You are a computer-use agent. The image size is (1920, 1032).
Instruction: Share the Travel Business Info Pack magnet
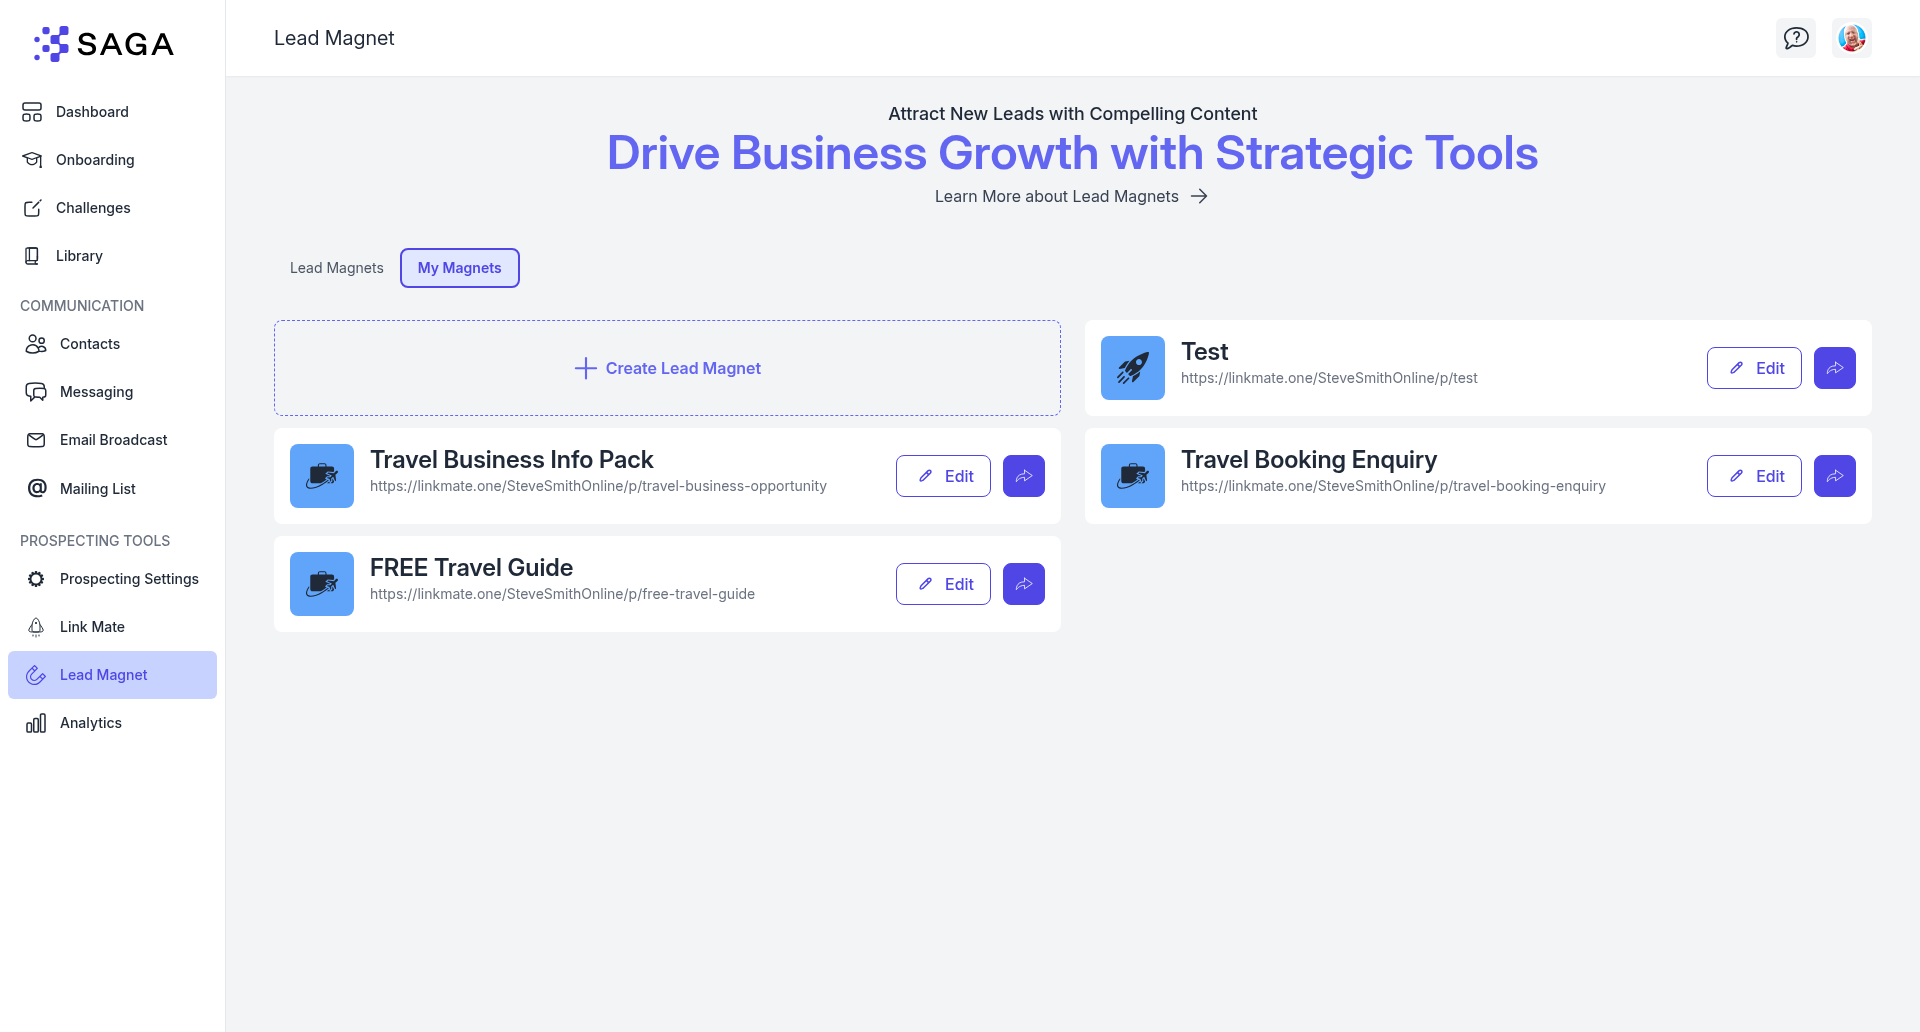[x=1023, y=476]
